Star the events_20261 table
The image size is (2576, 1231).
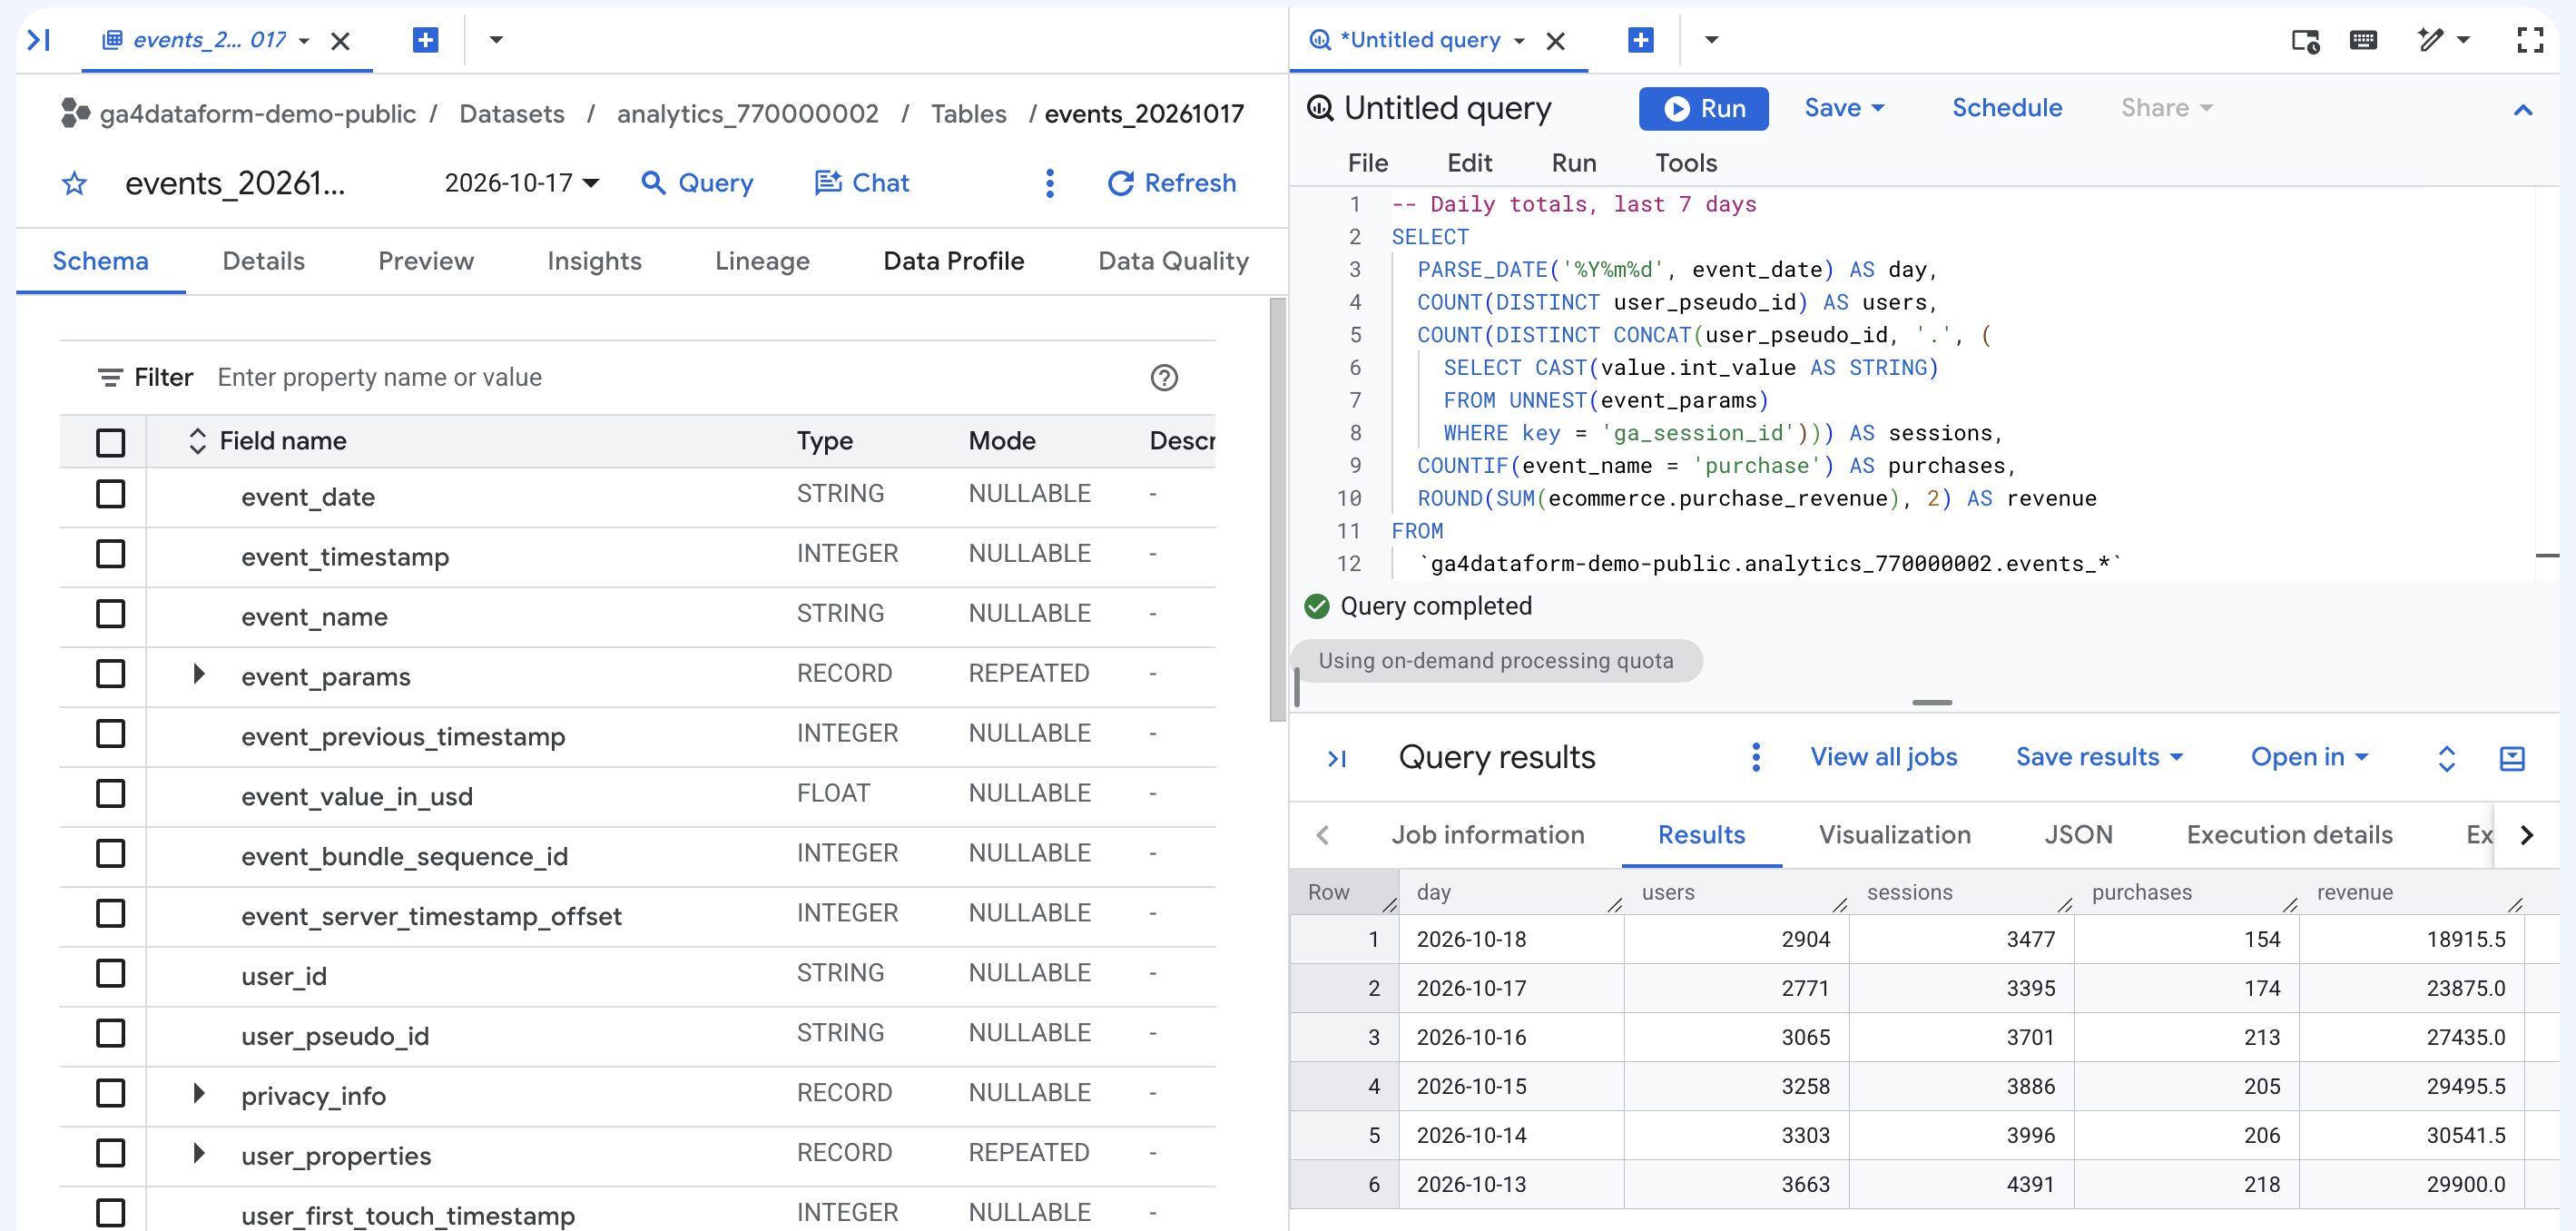74,183
